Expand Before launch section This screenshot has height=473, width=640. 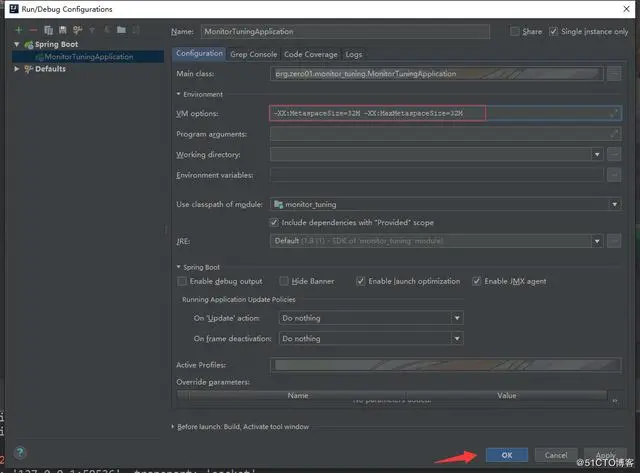click(x=173, y=426)
